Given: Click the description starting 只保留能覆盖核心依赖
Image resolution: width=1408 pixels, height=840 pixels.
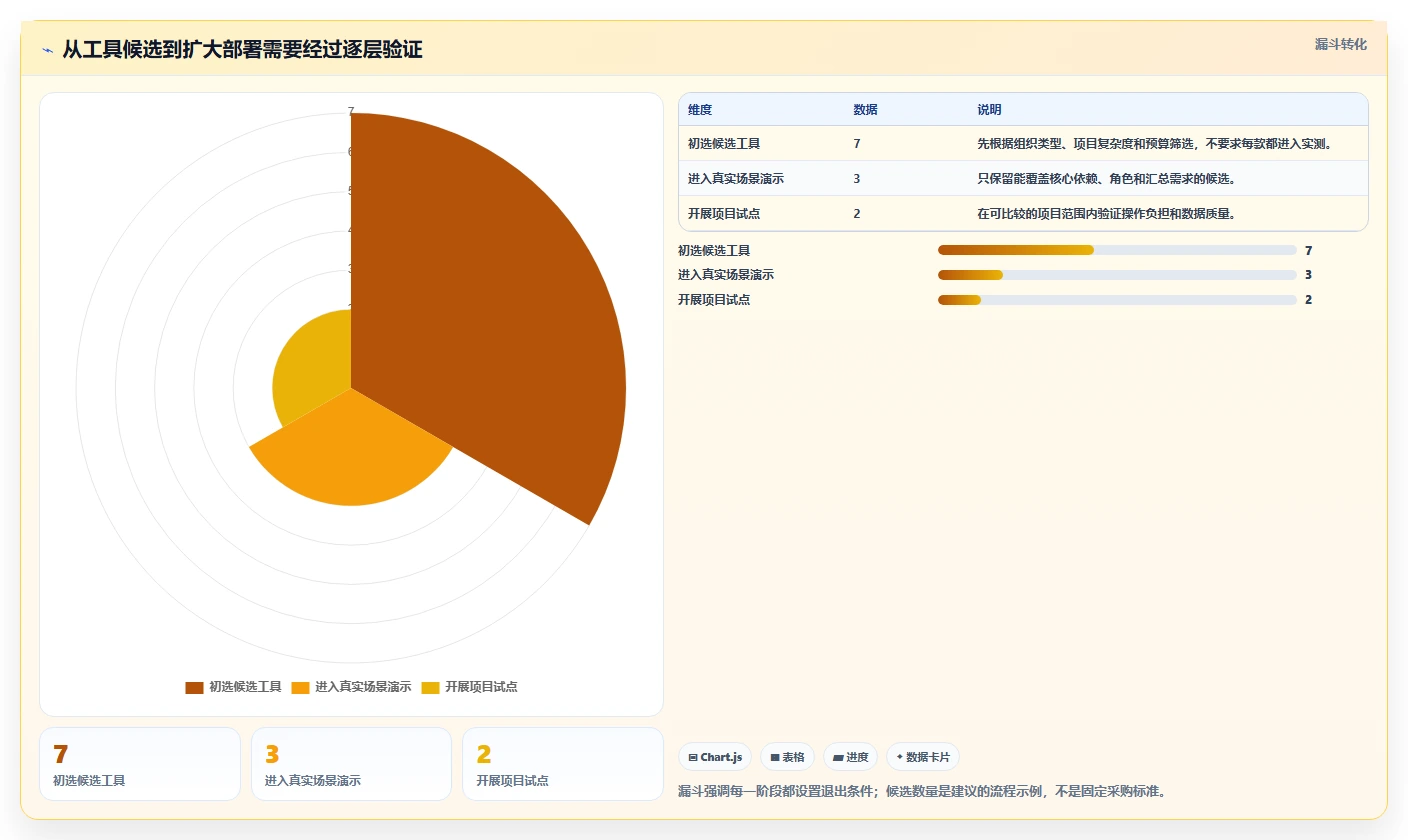Looking at the screenshot, I should point(1107,179).
